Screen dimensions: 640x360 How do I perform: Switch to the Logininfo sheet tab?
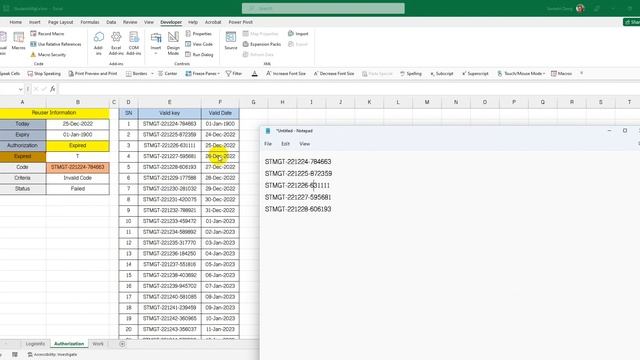click(35, 344)
